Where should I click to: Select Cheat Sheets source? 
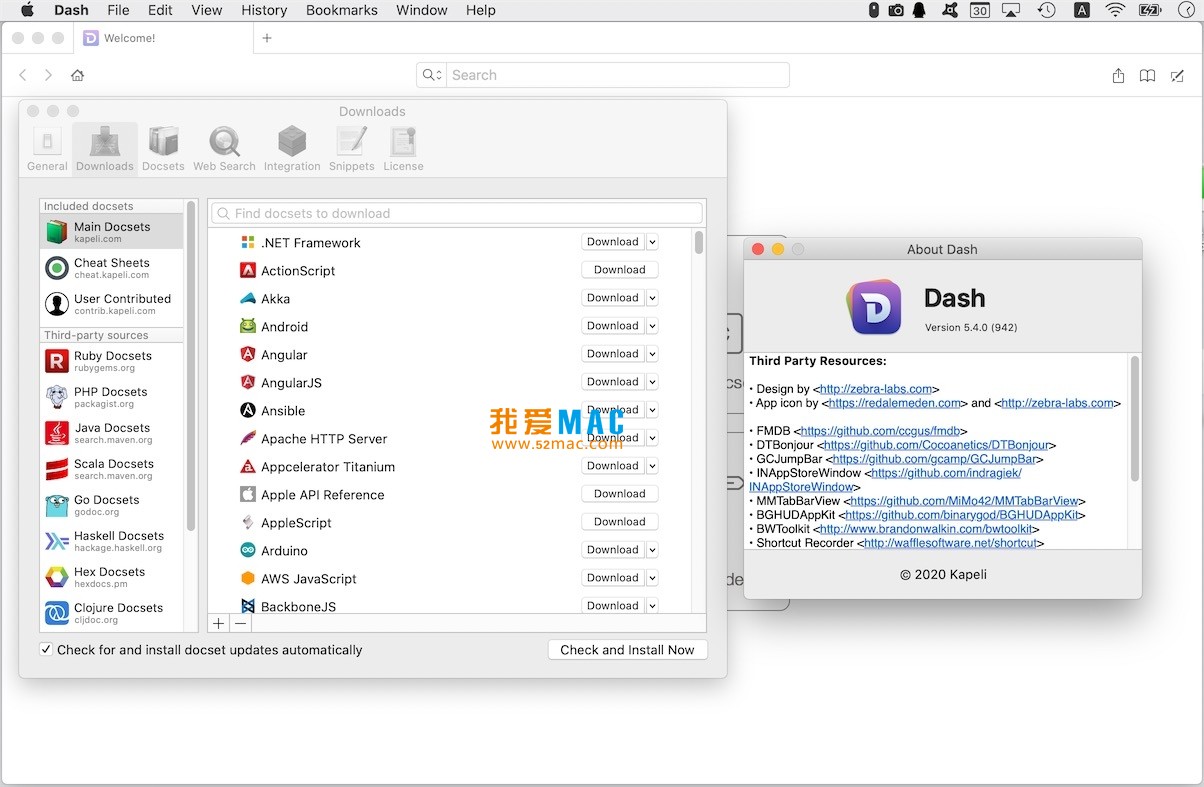point(112,268)
